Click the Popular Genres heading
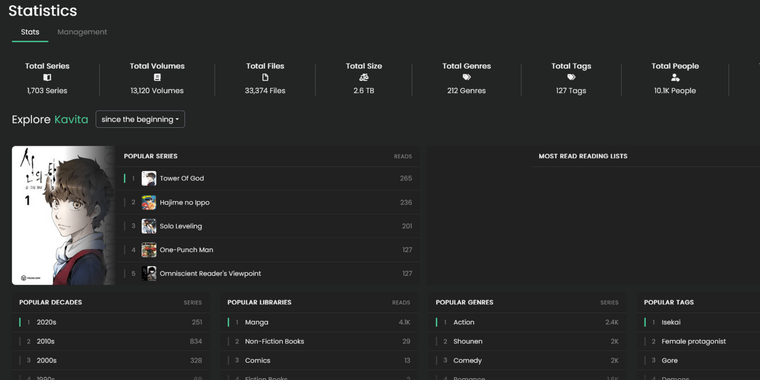The image size is (760, 380). click(464, 302)
